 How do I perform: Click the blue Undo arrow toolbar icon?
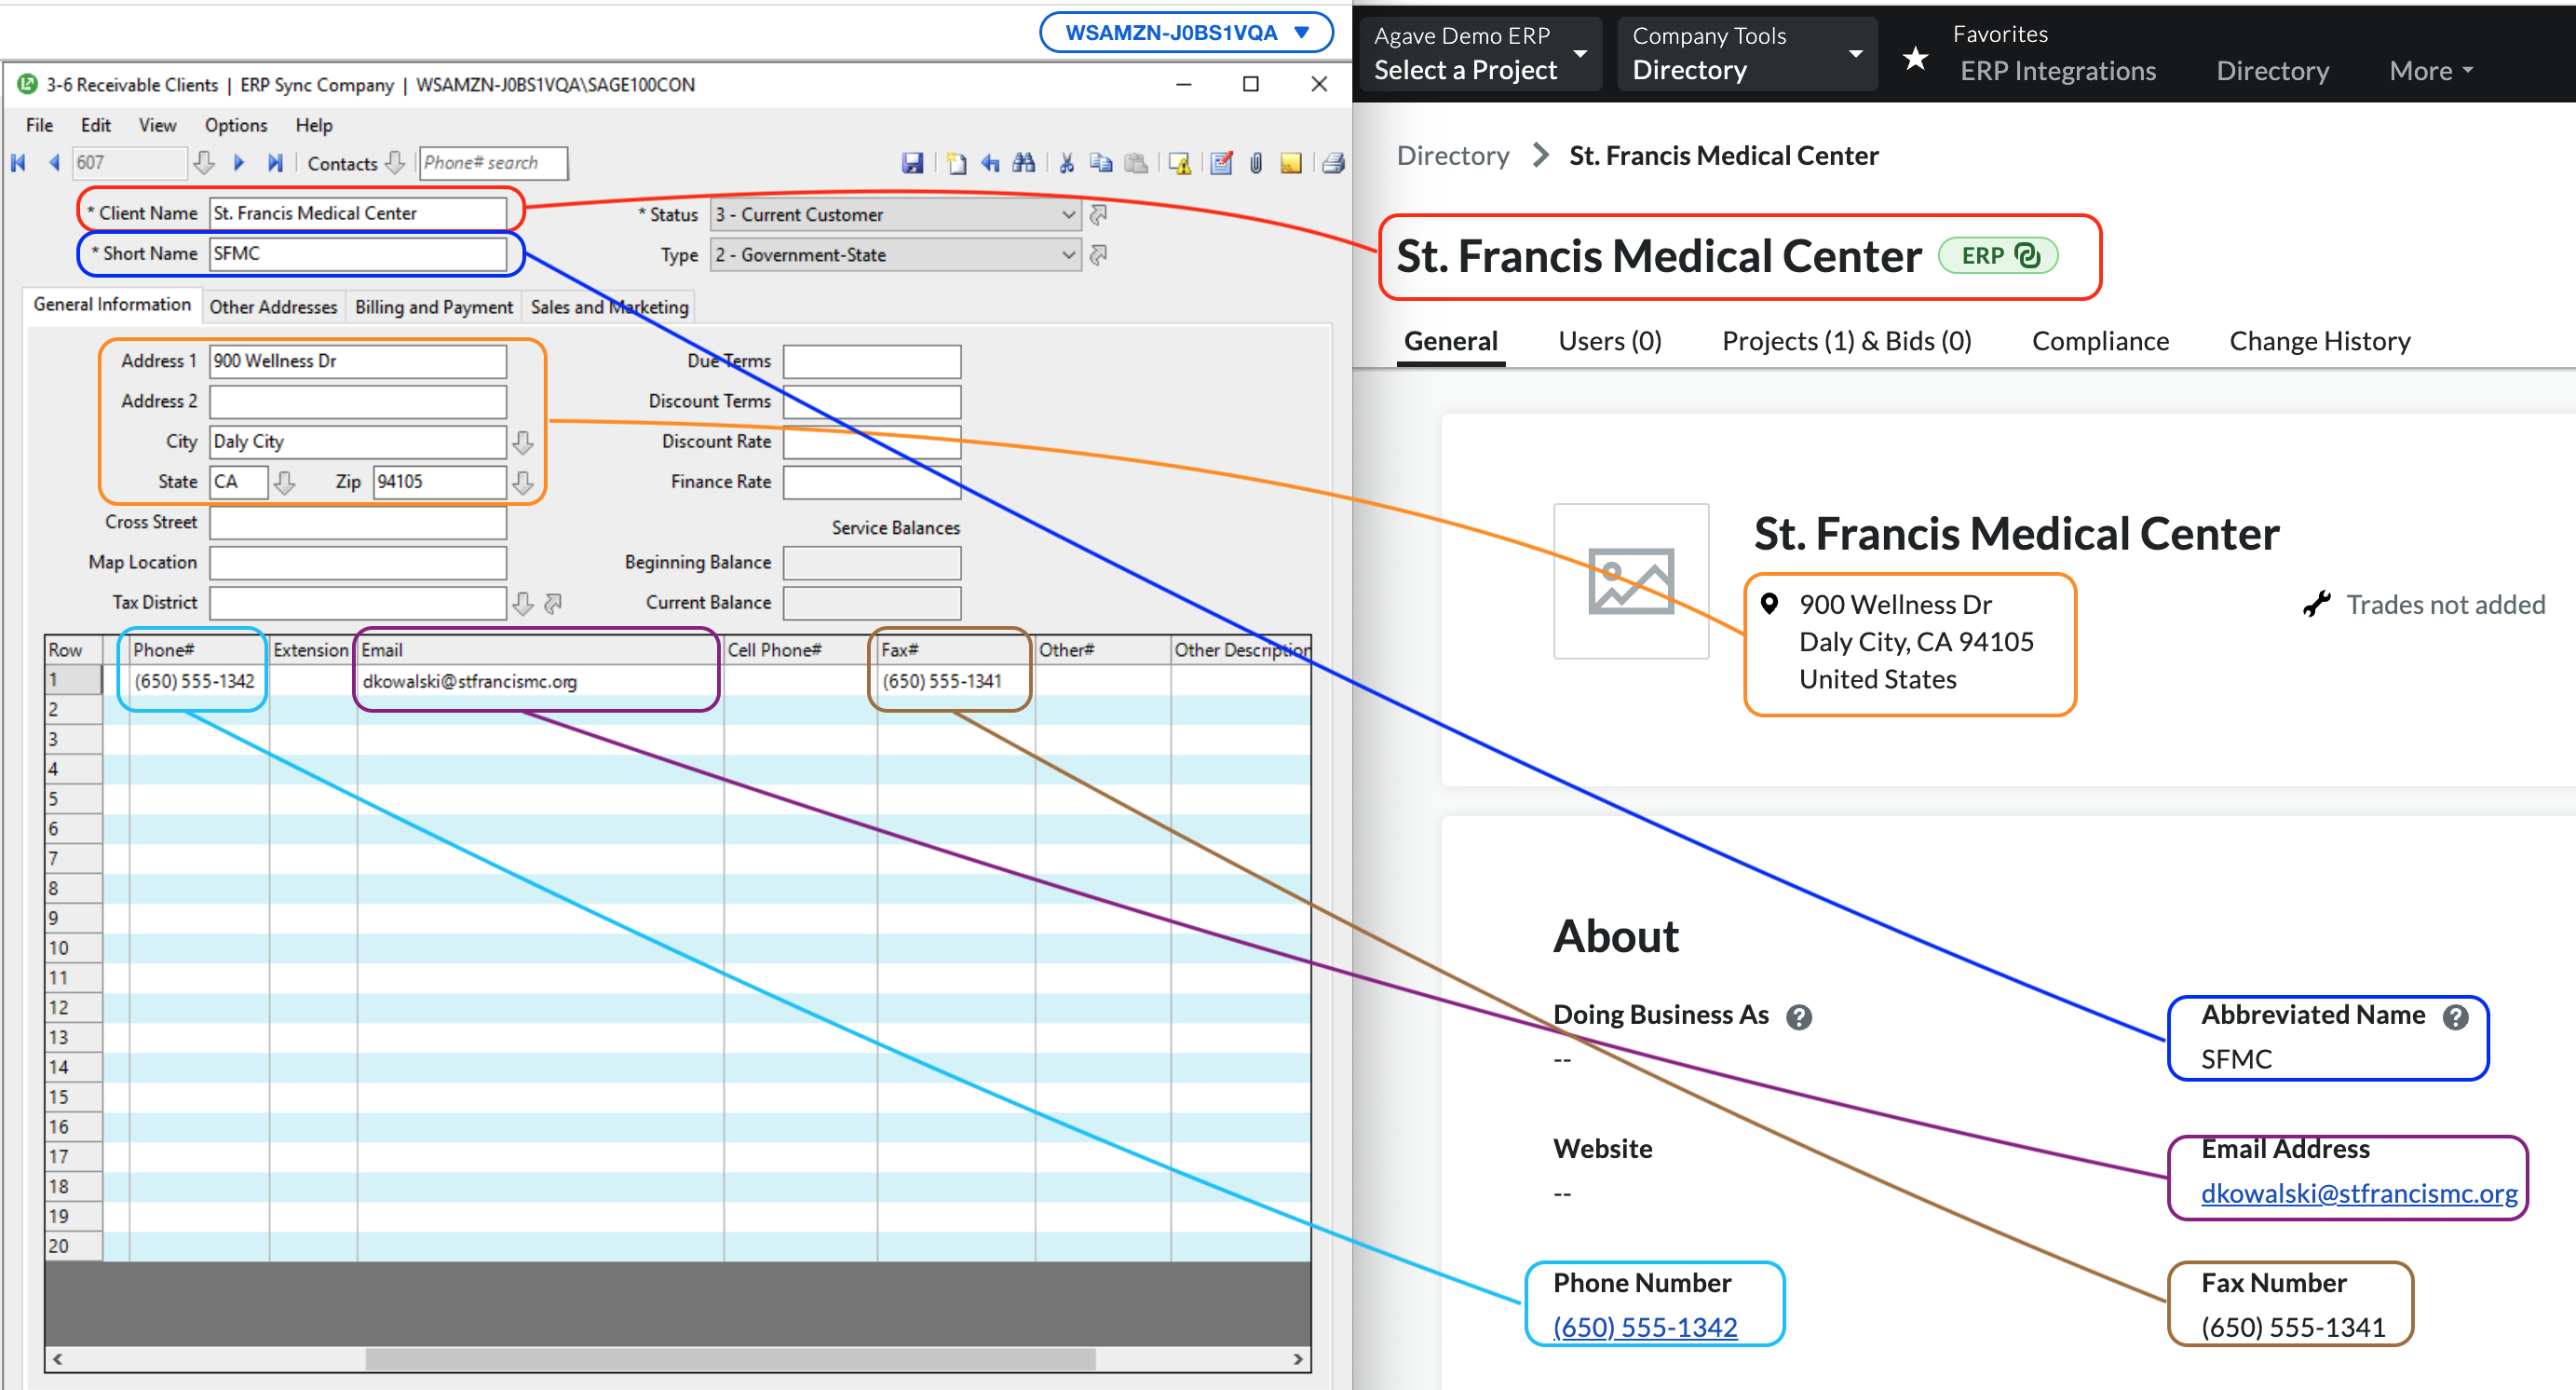pyautogui.click(x=990, y=163)
